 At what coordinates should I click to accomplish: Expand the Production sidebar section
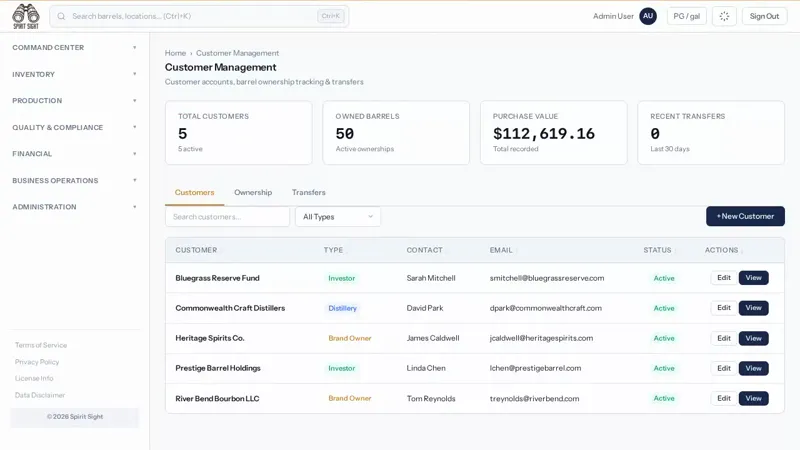[74, 101]
